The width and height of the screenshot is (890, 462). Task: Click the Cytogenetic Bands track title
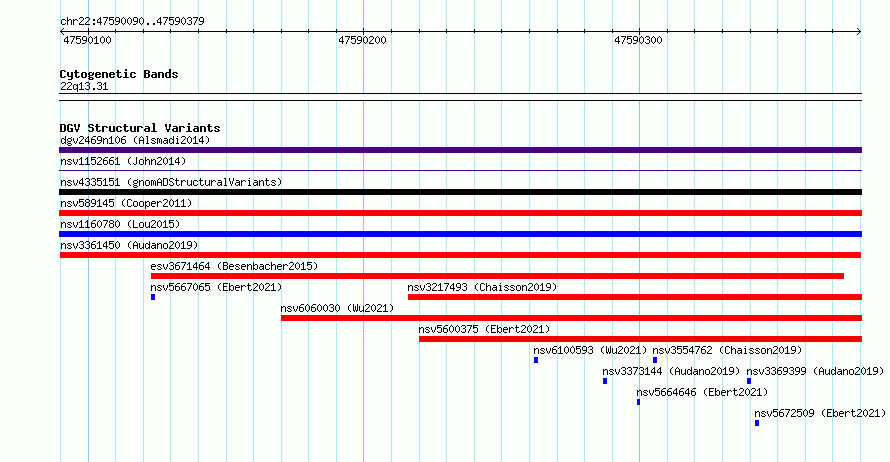[119, 74]
